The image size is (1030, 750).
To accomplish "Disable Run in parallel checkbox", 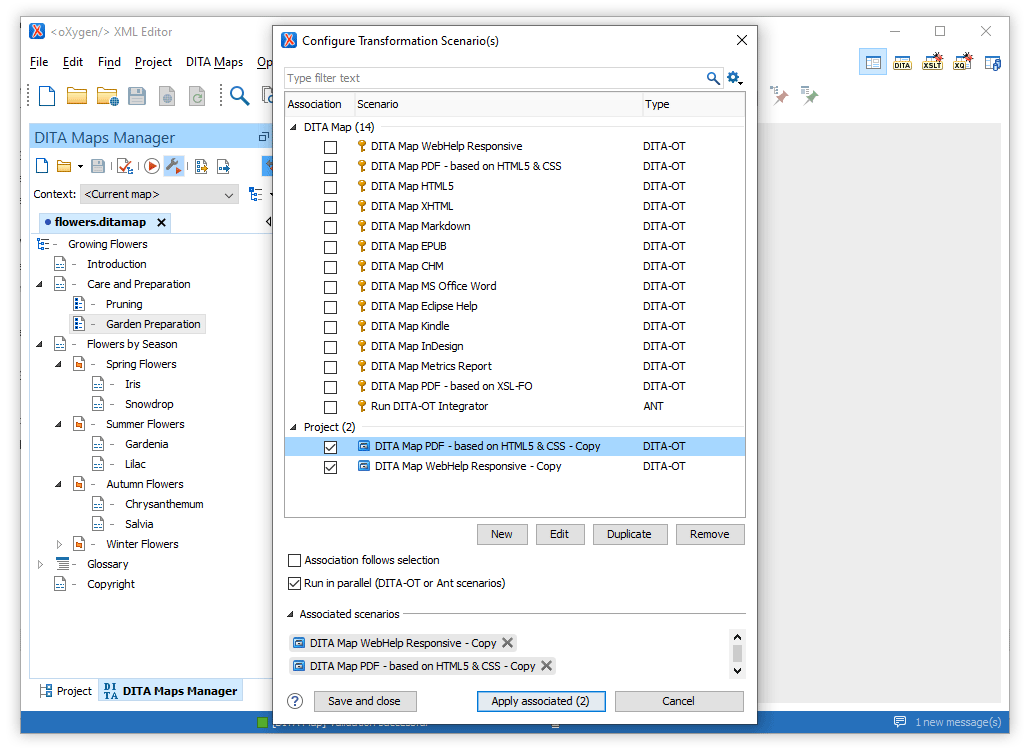I will [294, 583].
